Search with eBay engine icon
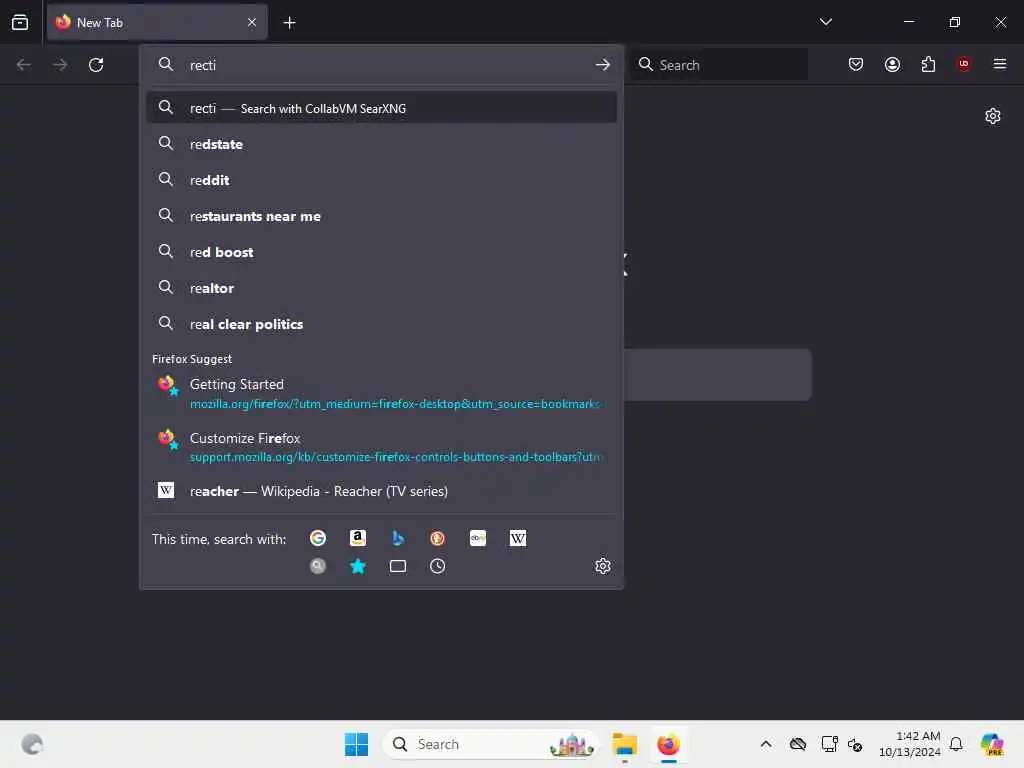The width and height of the screenshot is (1024, 768). pyautogui.click(x=478, y=538)
